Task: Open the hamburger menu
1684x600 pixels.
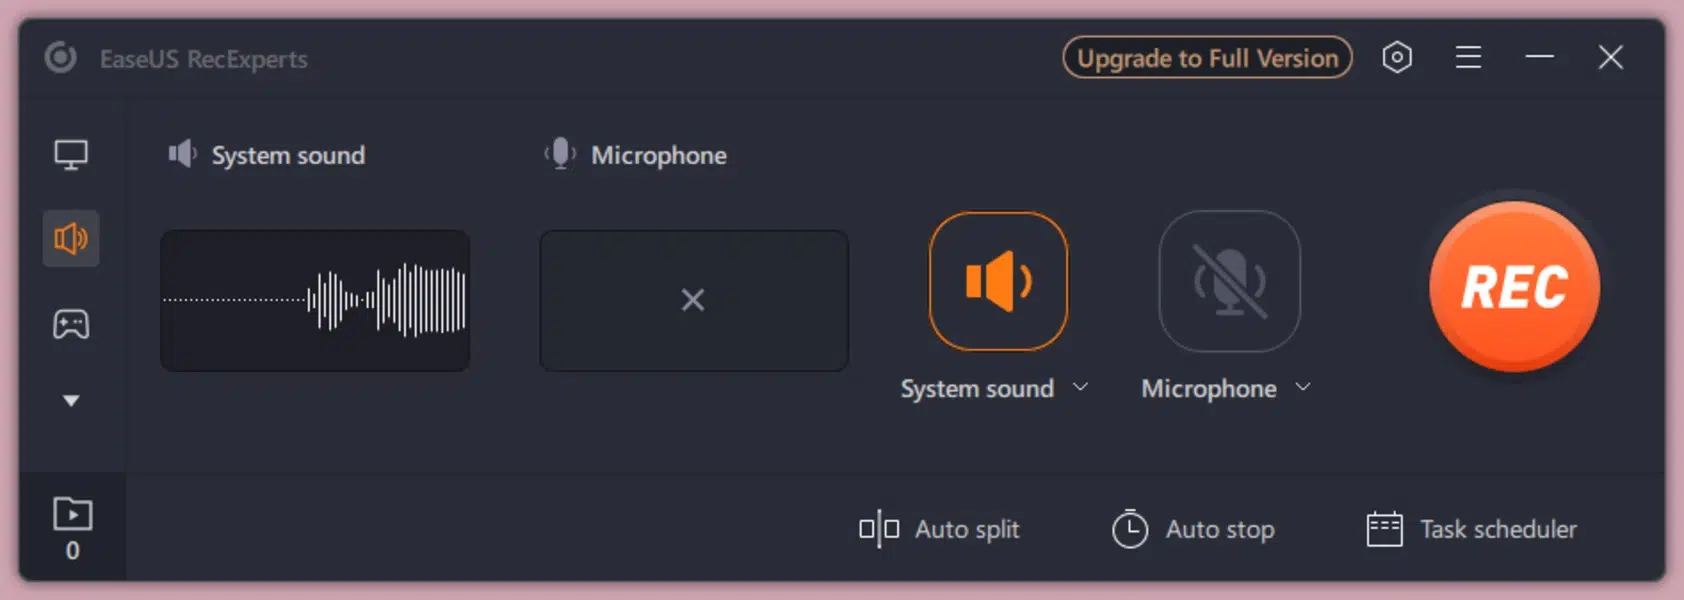Action: tap(1468, 57)
